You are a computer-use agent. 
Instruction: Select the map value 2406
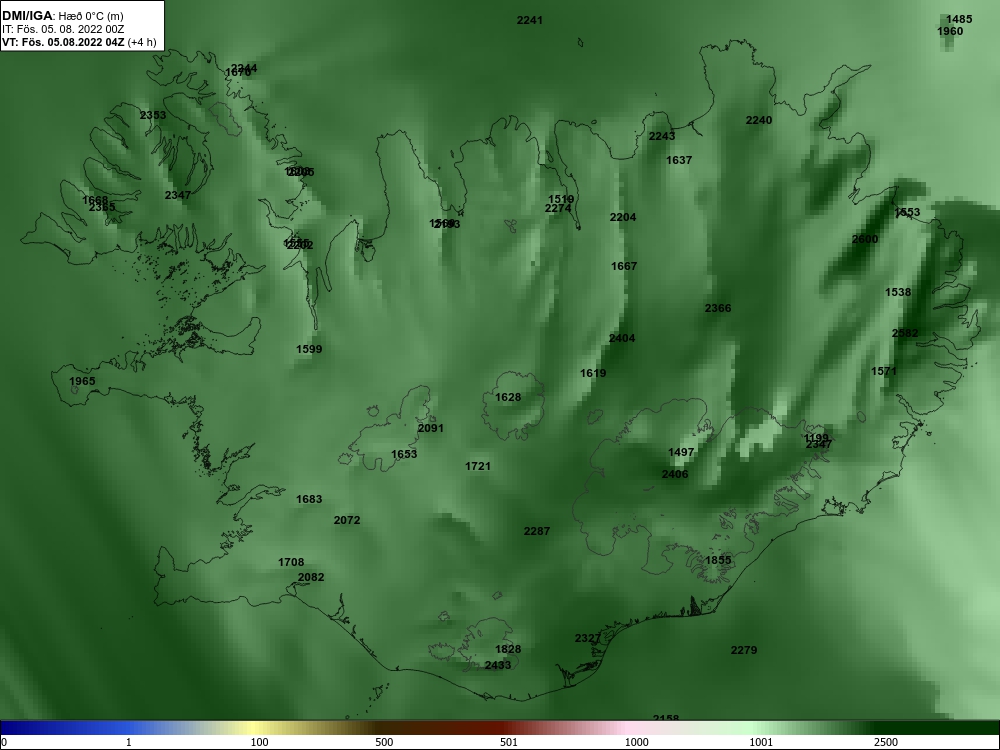(x=674, y=474)
